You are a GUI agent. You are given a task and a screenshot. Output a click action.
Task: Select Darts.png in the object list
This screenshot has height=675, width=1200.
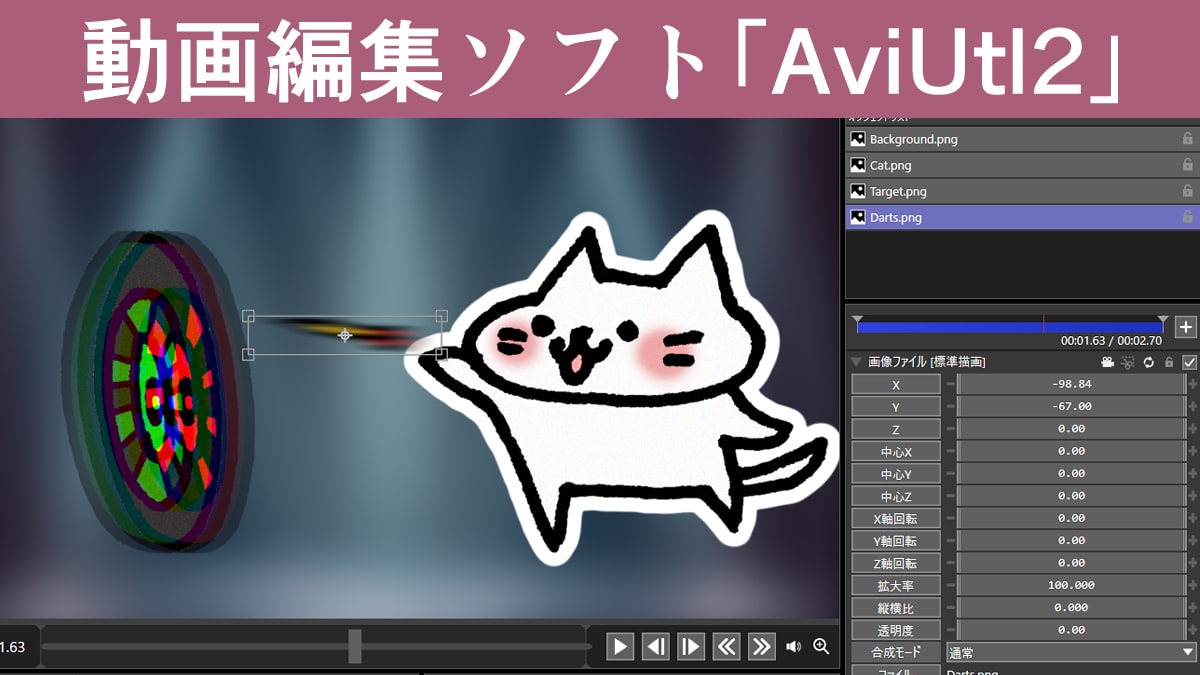coord(1022,217)
